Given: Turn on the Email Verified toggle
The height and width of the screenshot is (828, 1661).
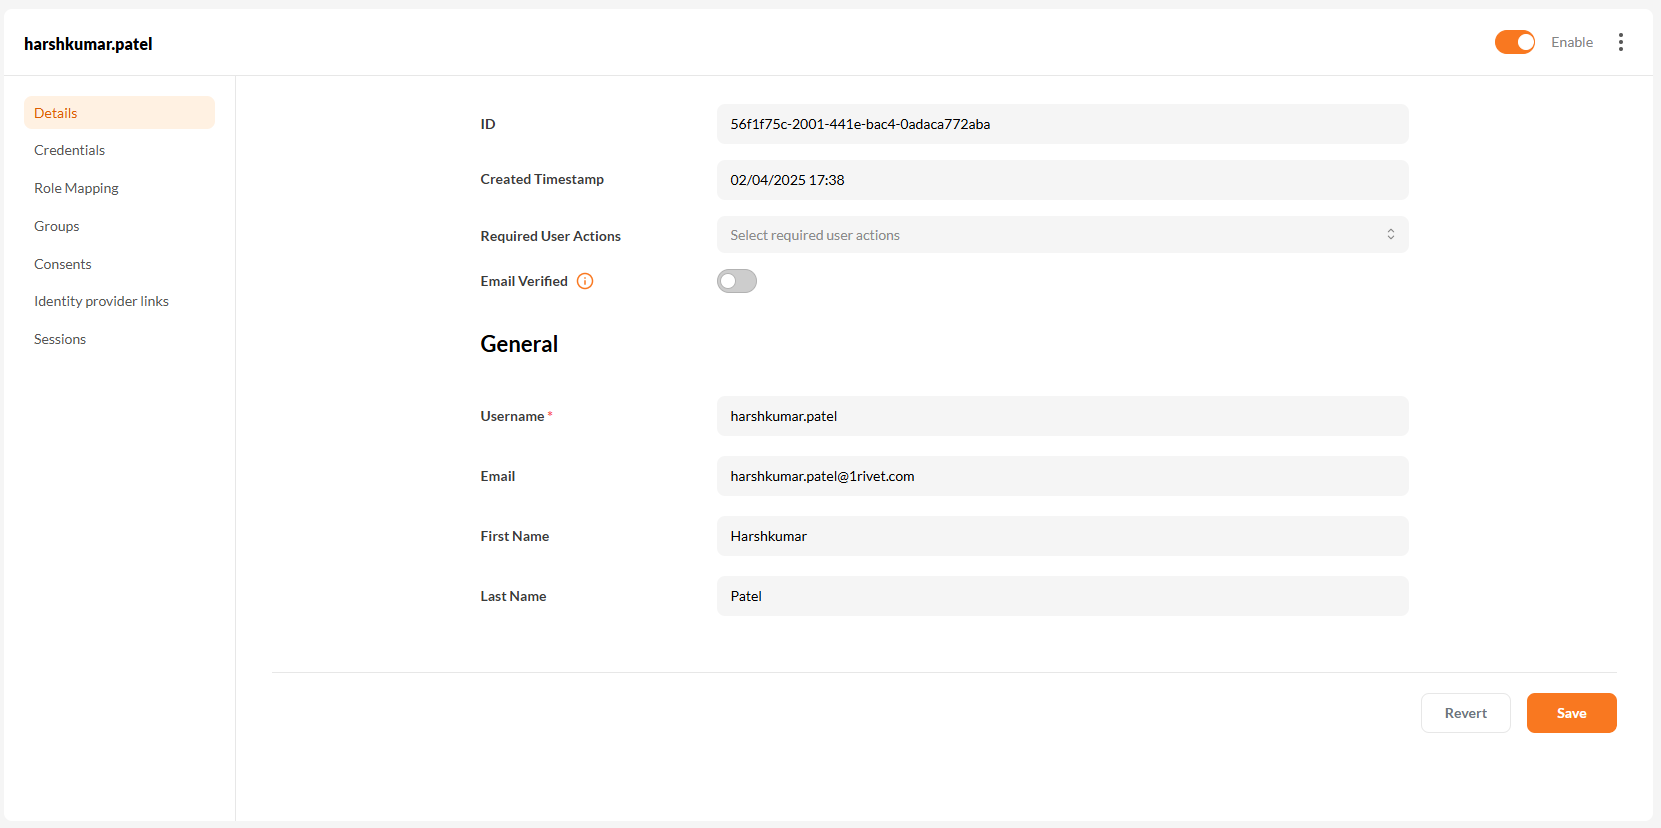Looking at the screenshot, I should 736,281.
